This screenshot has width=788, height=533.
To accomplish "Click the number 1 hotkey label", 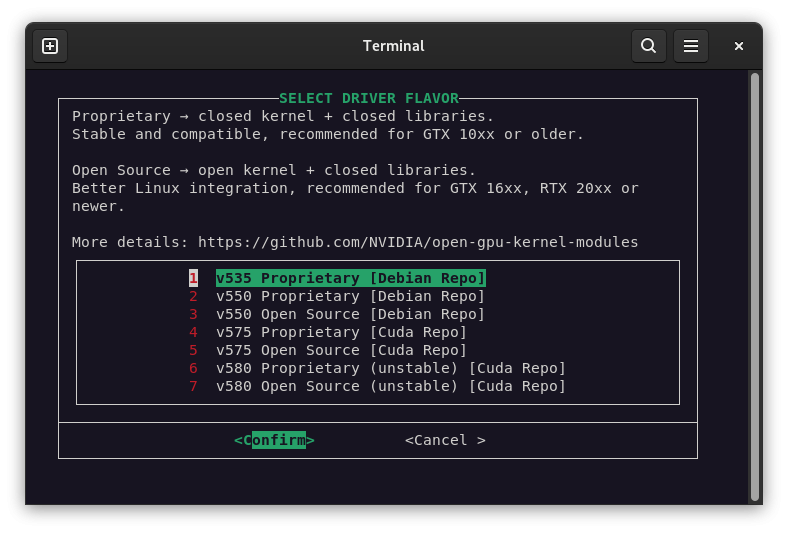I will coord(193,278).
